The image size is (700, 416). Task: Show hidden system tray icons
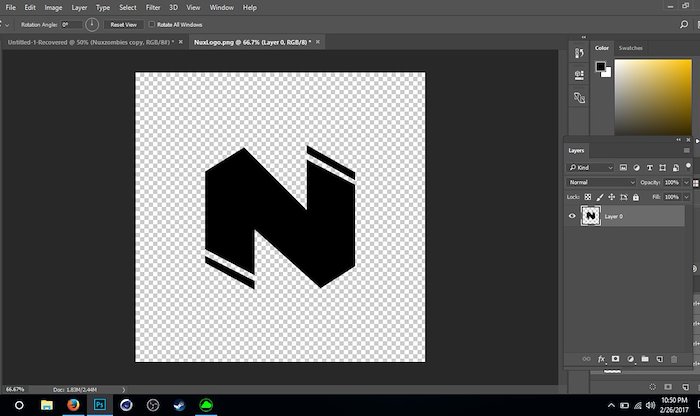point(611,405)
